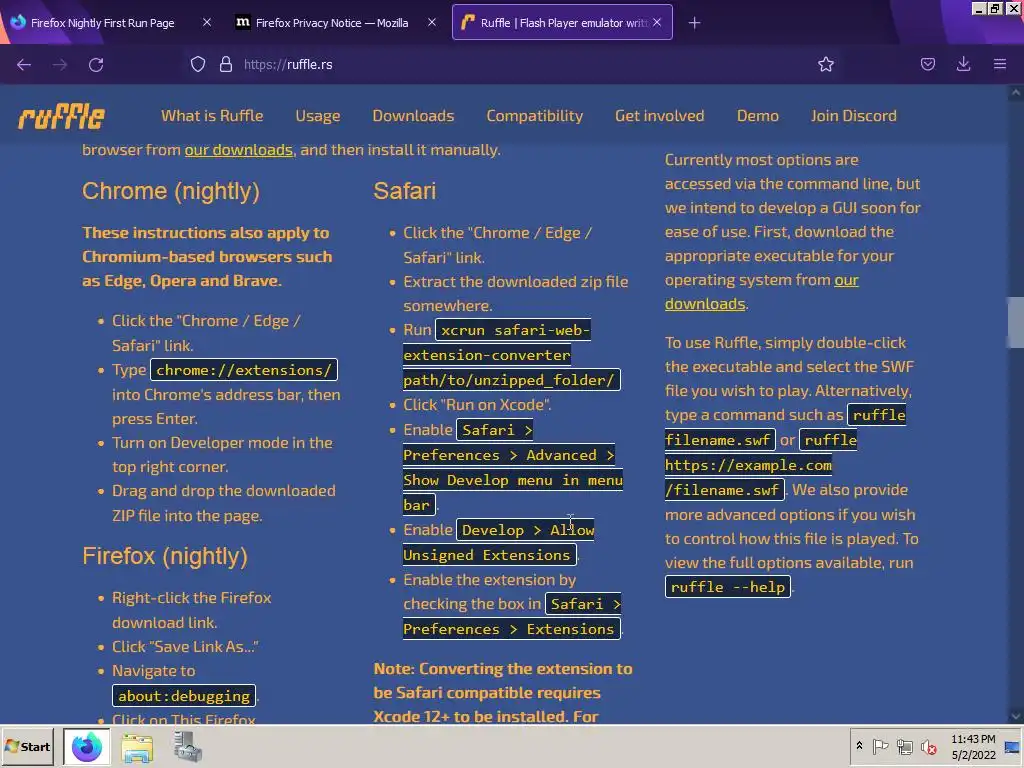Click the scrollbar down arrow
The width and height of the screenshot is (1024, 768).
pyautogui.click(x=1016, y=716)
